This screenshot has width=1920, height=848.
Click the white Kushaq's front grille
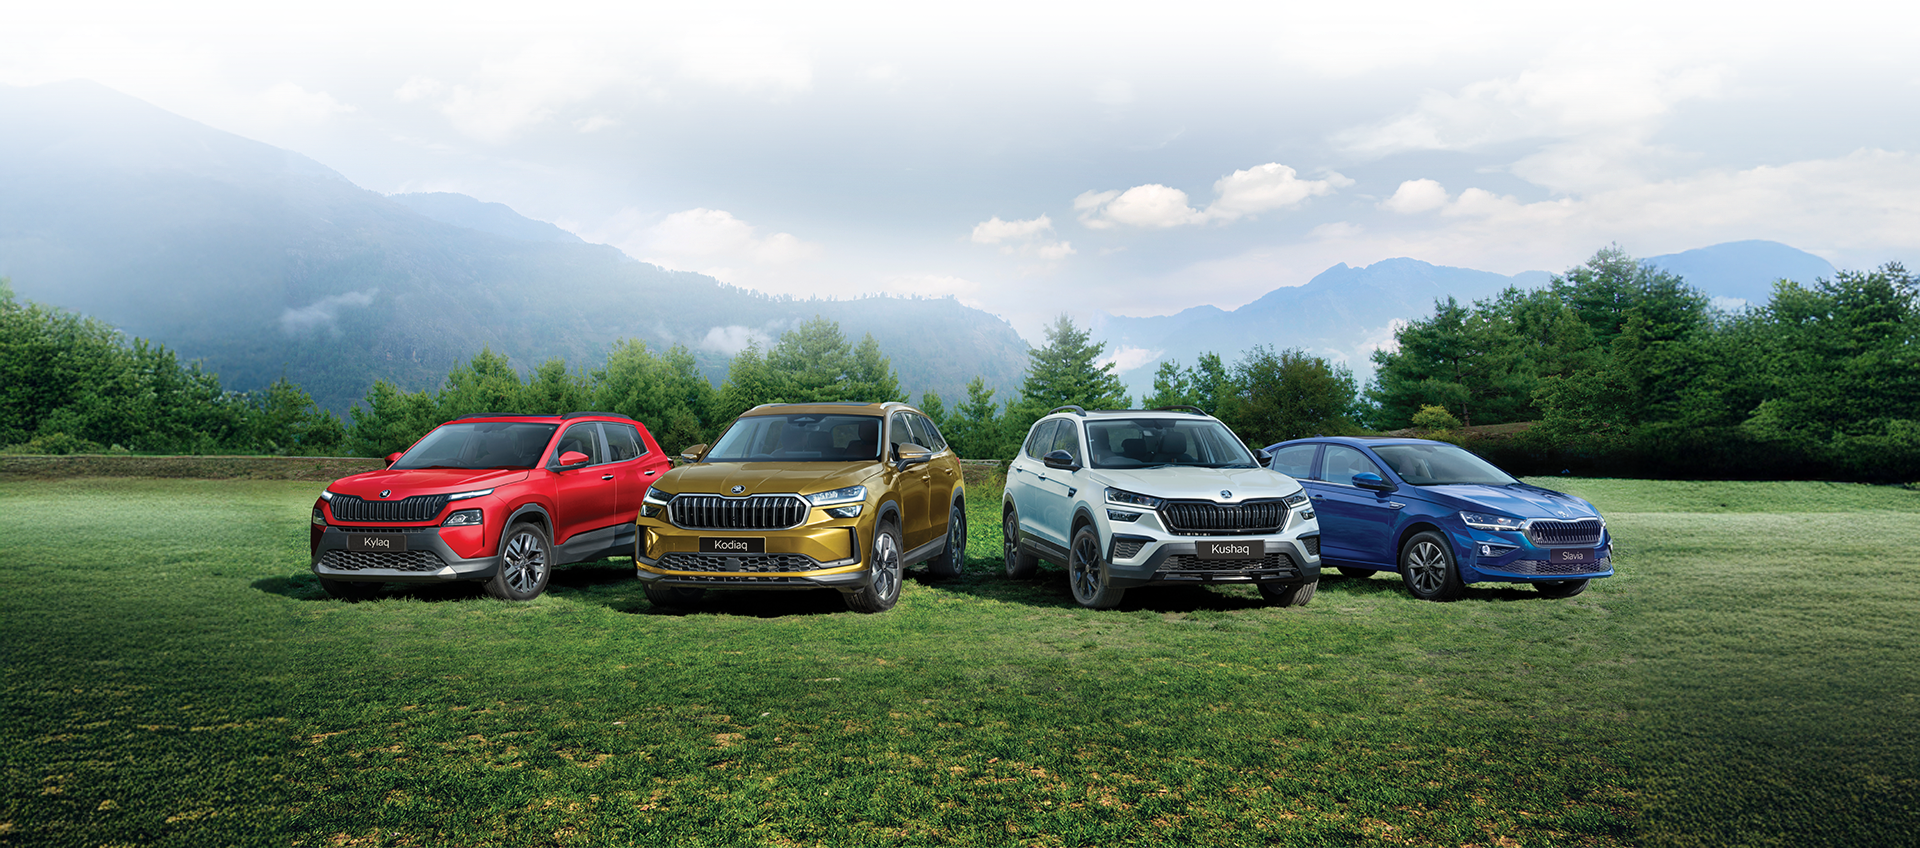pyautogui.click(x=1225, y=517)
